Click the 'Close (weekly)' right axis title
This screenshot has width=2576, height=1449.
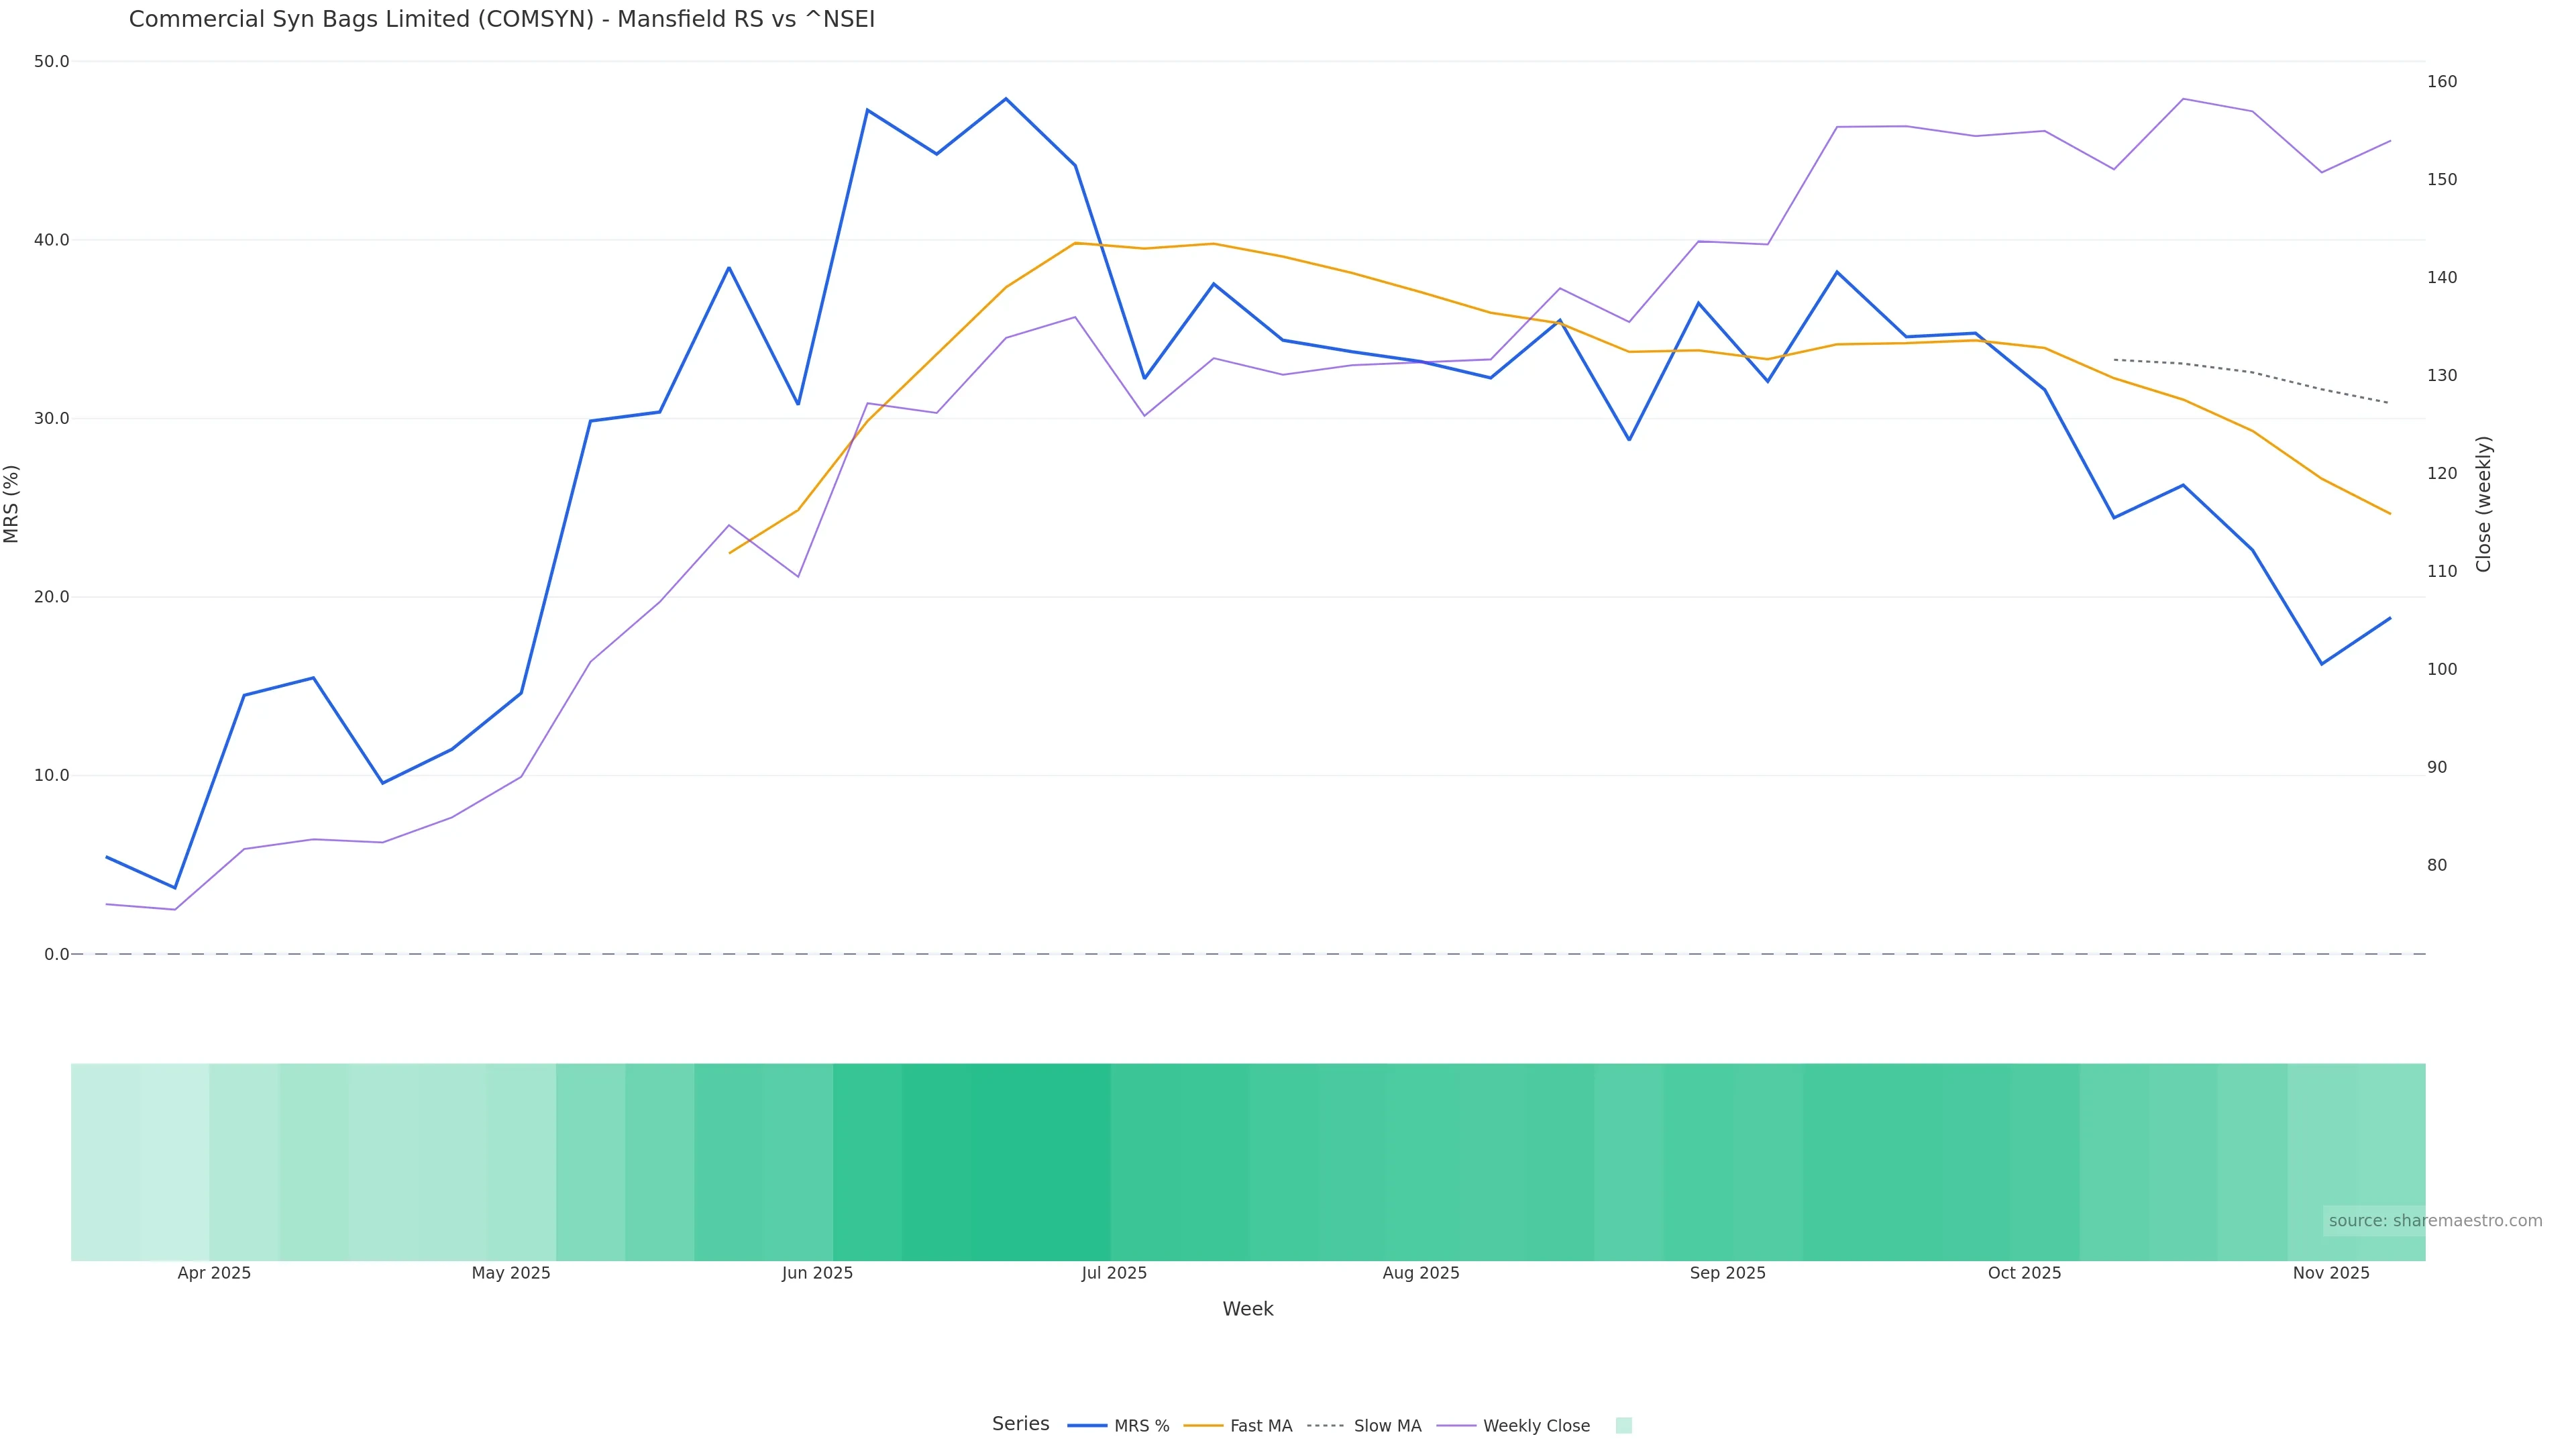click(x=2483, y=504)
